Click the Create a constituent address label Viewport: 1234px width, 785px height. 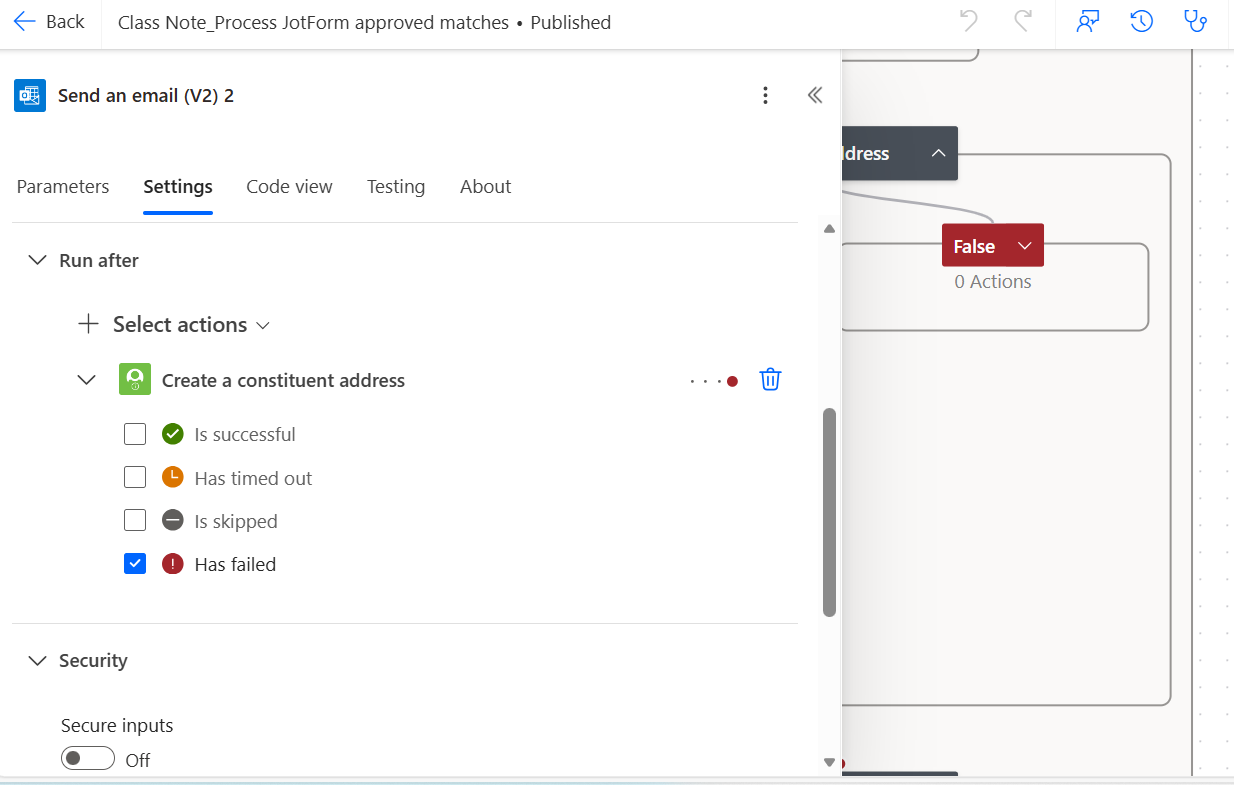point(283,380)
